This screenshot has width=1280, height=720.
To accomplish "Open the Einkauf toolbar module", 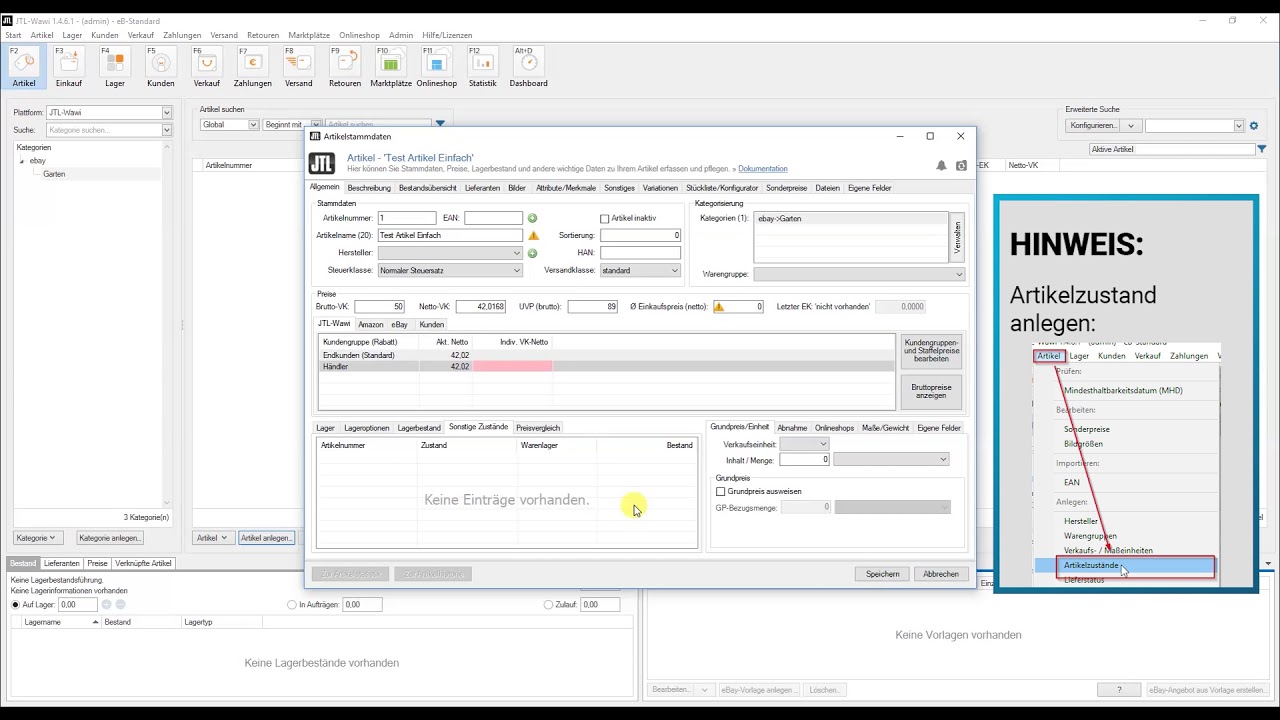I will pyautogui.click(x=69, y=68).
